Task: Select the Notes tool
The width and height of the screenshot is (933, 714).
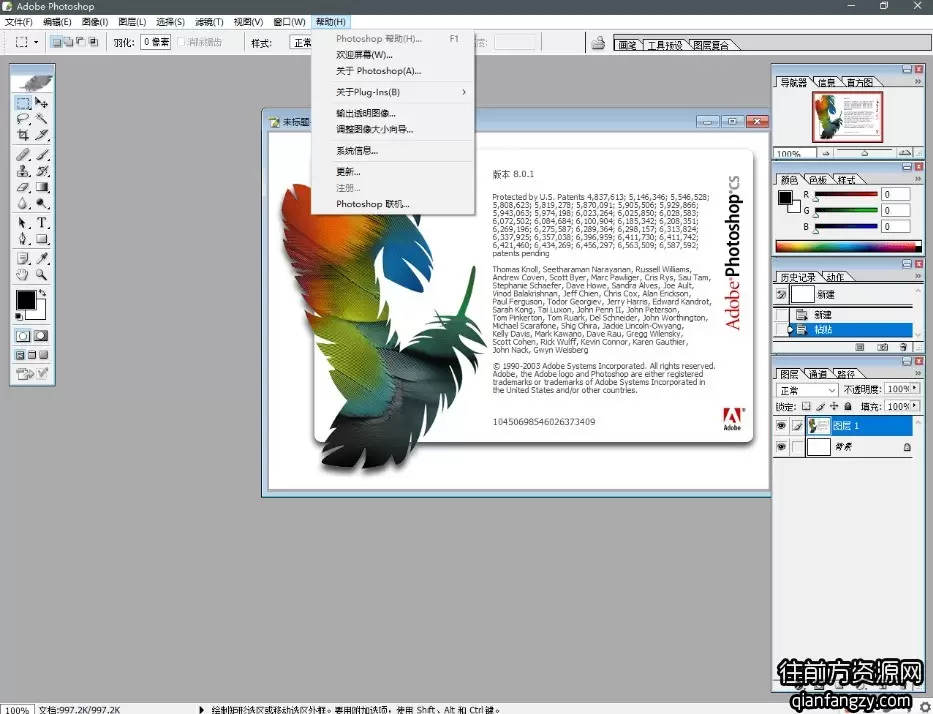Action: (x=23, y=258)
